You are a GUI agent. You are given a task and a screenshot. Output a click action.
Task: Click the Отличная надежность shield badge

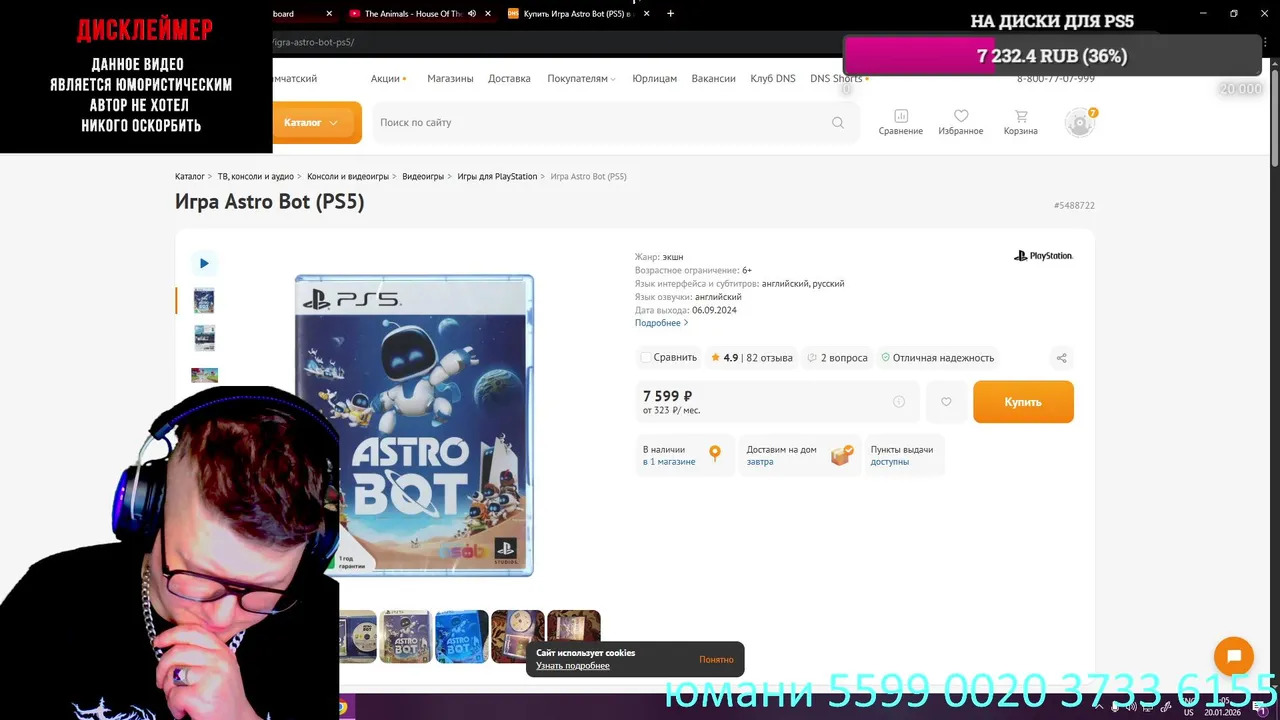[937, 358]
